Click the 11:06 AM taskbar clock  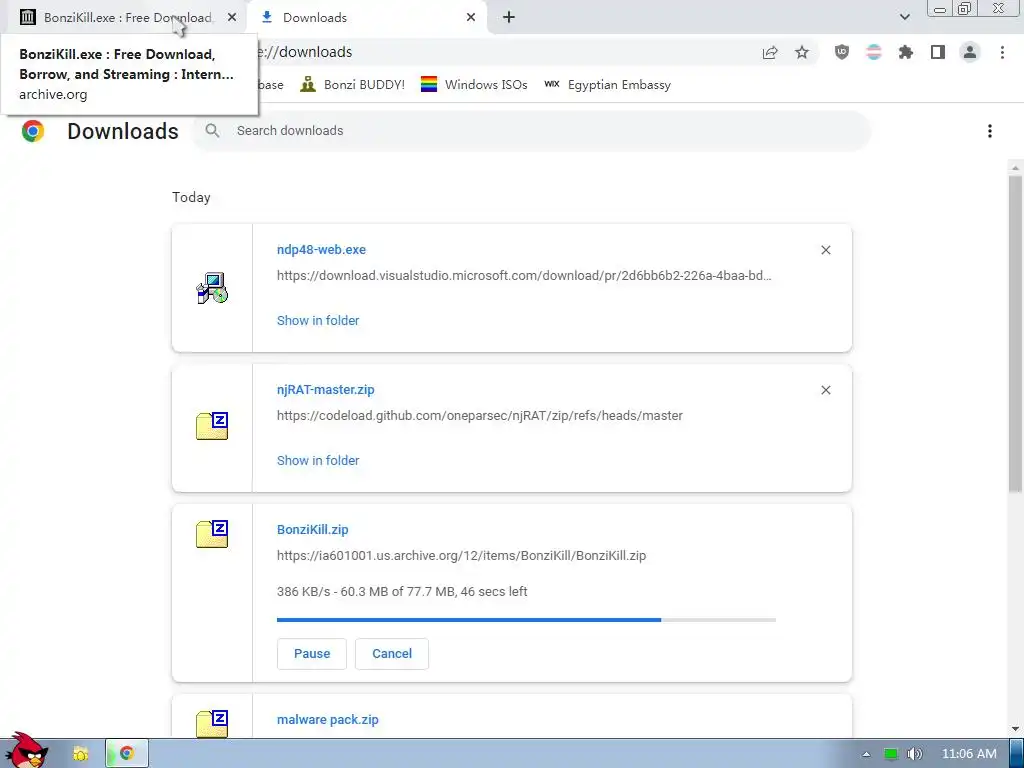pos(969,754)
